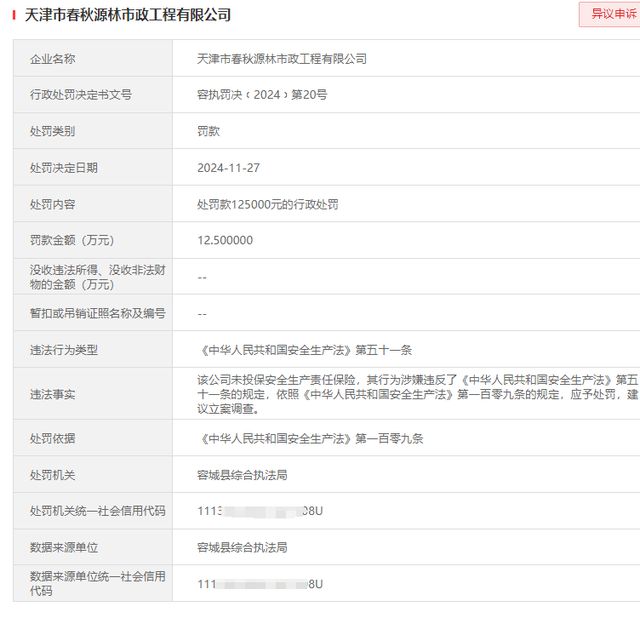Select the date 2024-11-27
Viewport: 640px width, 618px height.
pyautogui.click(x=229, y=168)
